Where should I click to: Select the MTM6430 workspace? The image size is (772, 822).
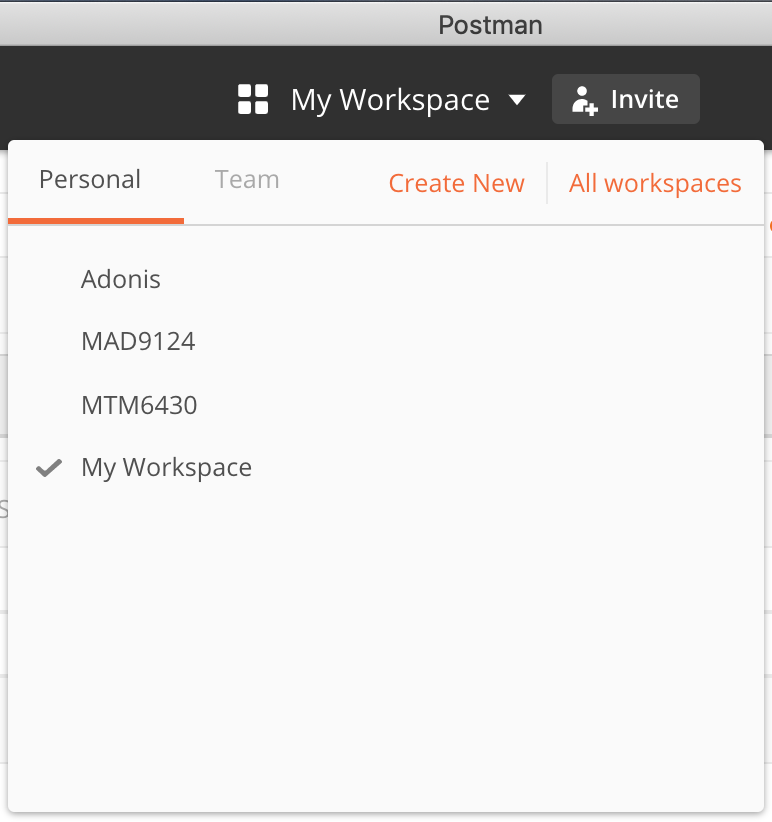pyautogui.click(x=139, y=405)
